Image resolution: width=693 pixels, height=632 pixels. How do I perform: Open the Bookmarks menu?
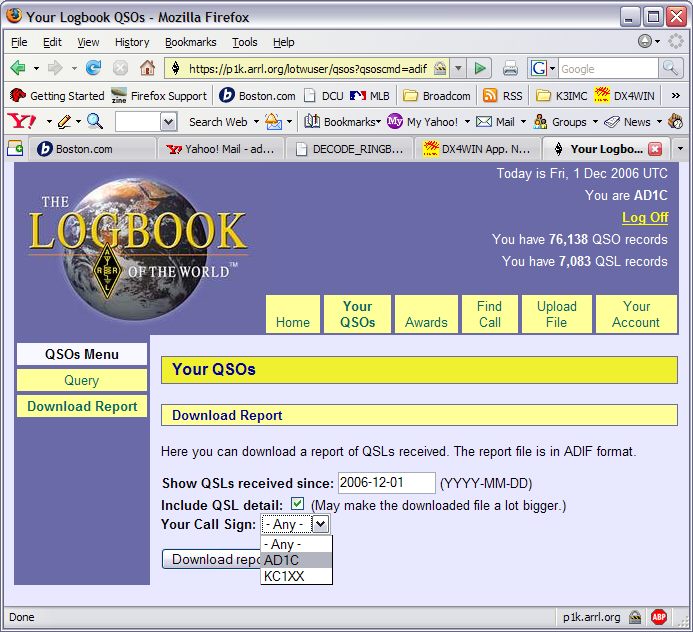point(190,42)
